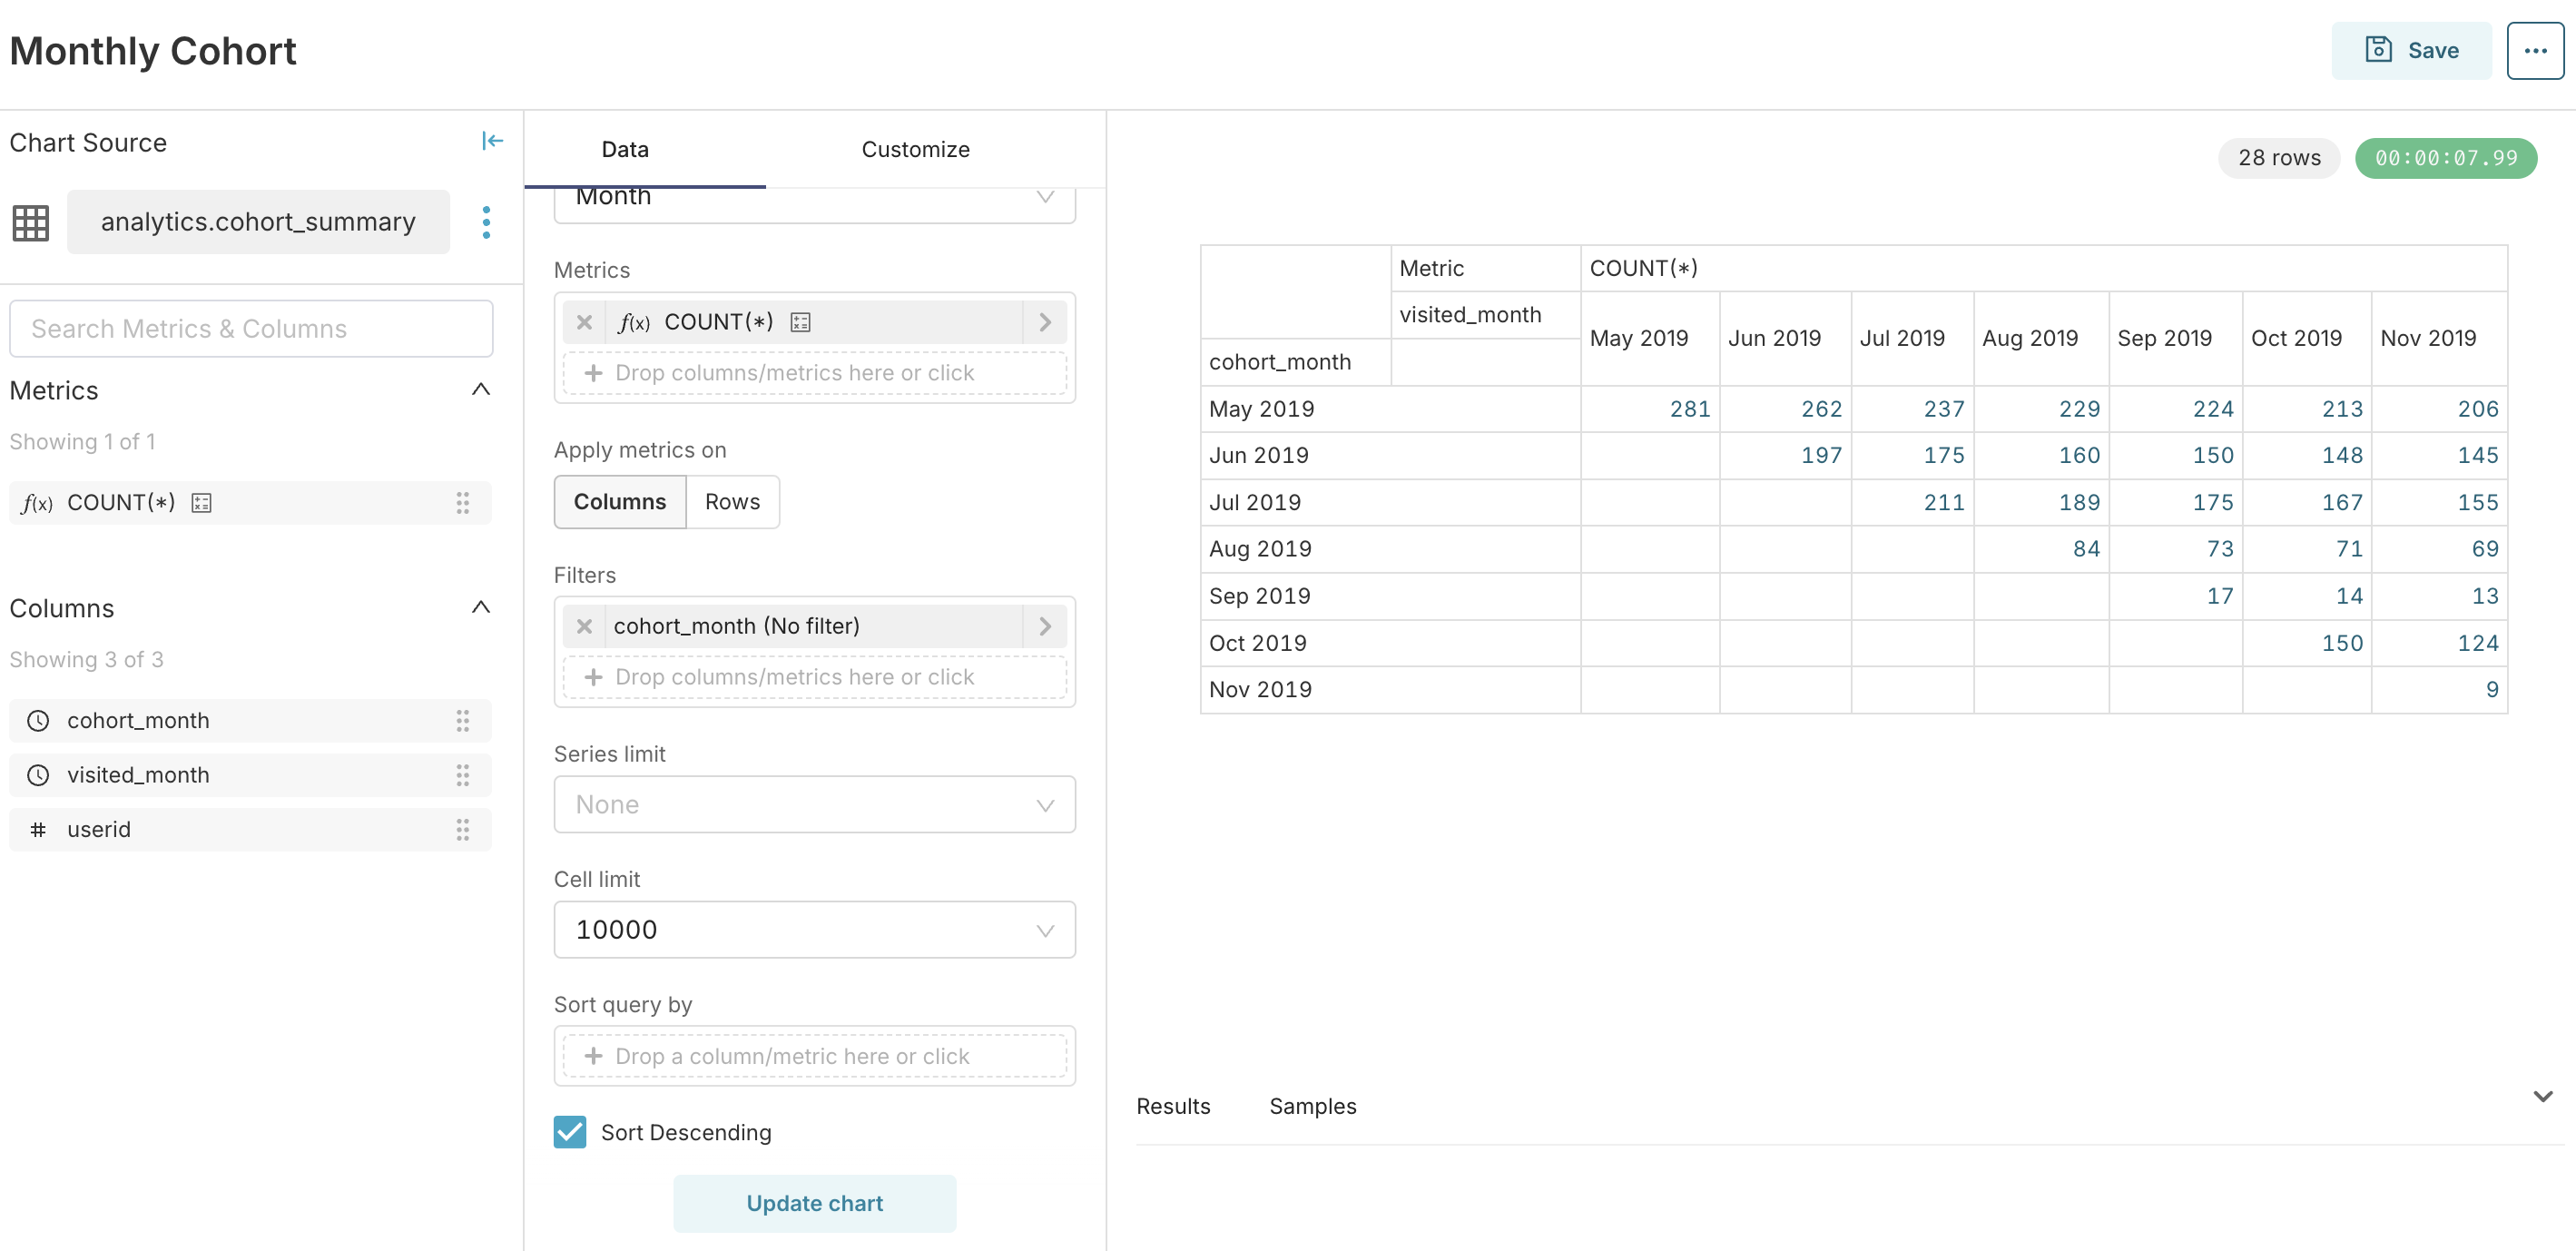Click drag handle of COUNT(*) metric

pos(462,503)
